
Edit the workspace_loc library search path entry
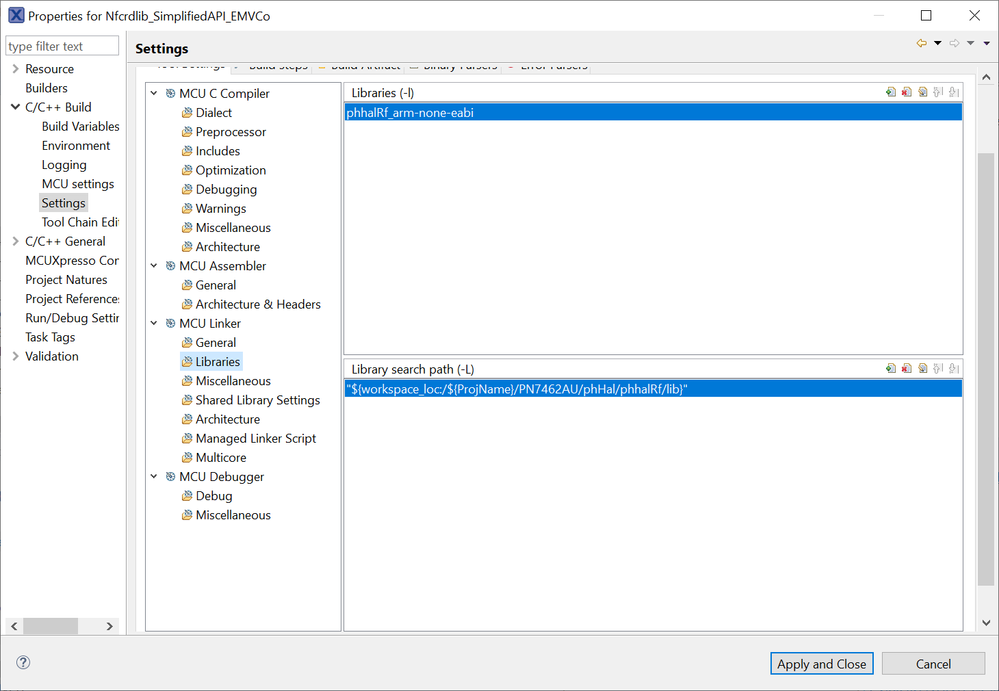tap(921, 369)
